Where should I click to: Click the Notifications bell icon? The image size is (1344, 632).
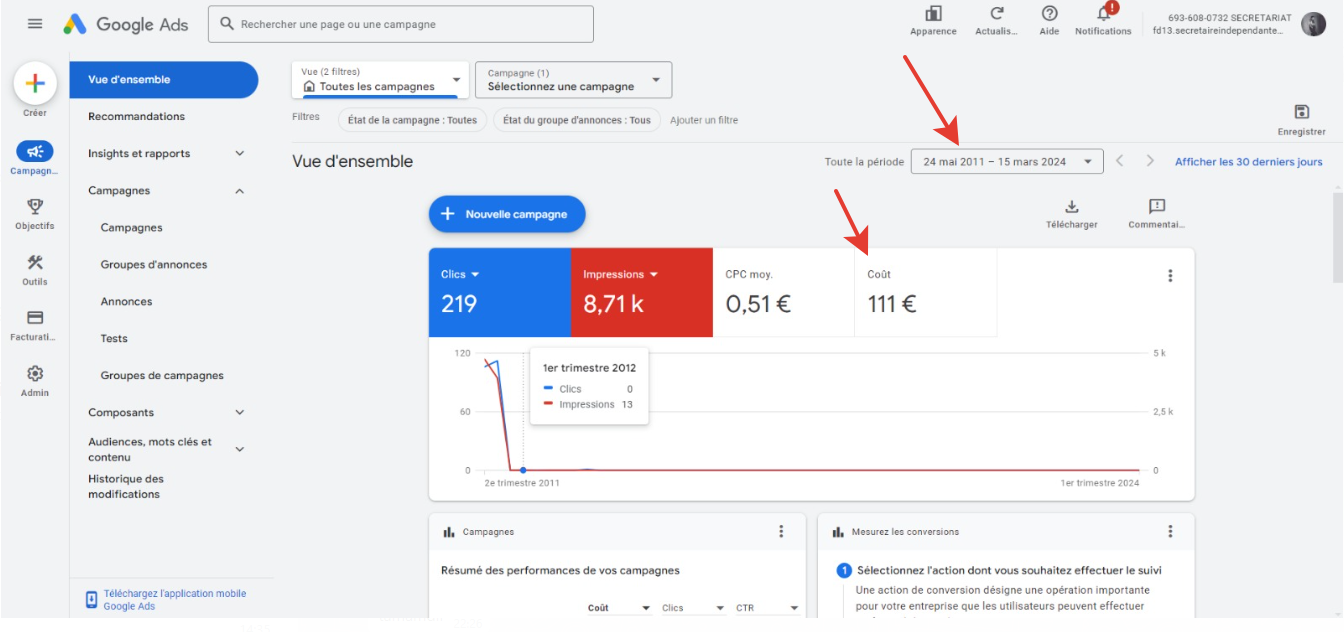[x=1104, y=14]
